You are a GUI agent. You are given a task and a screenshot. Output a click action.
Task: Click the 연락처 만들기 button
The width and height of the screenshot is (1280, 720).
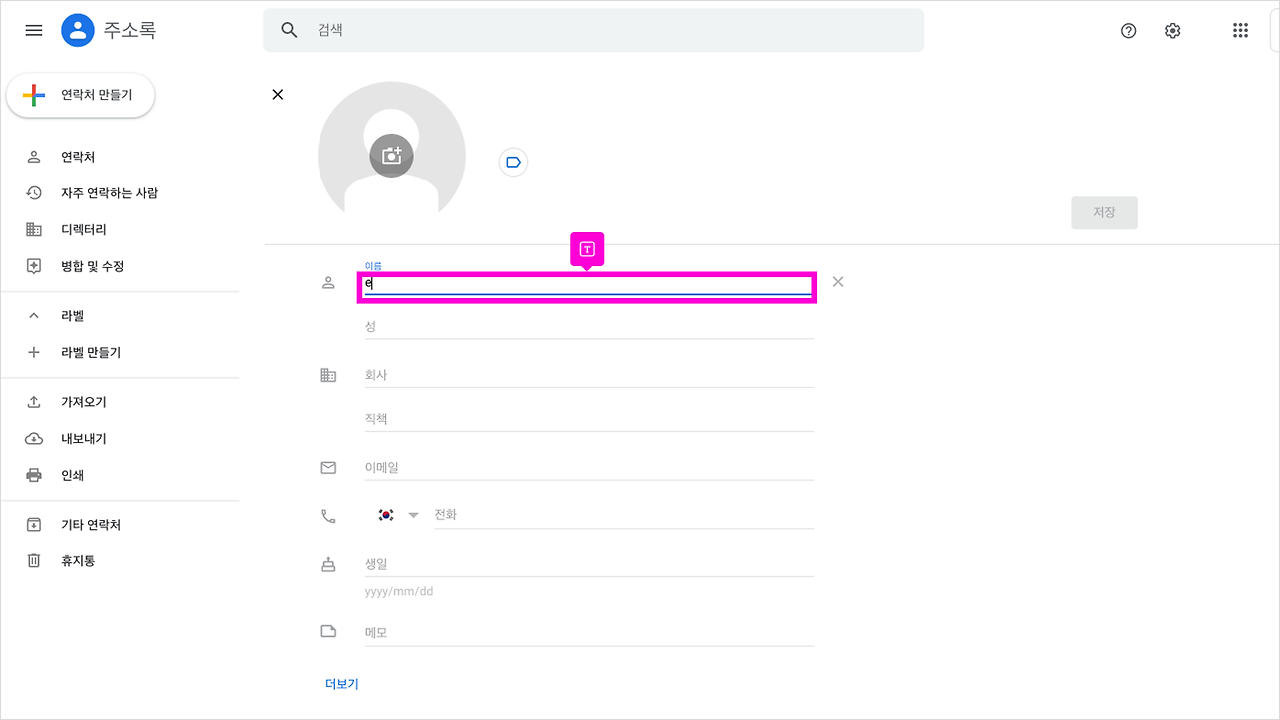click(81, 95)
